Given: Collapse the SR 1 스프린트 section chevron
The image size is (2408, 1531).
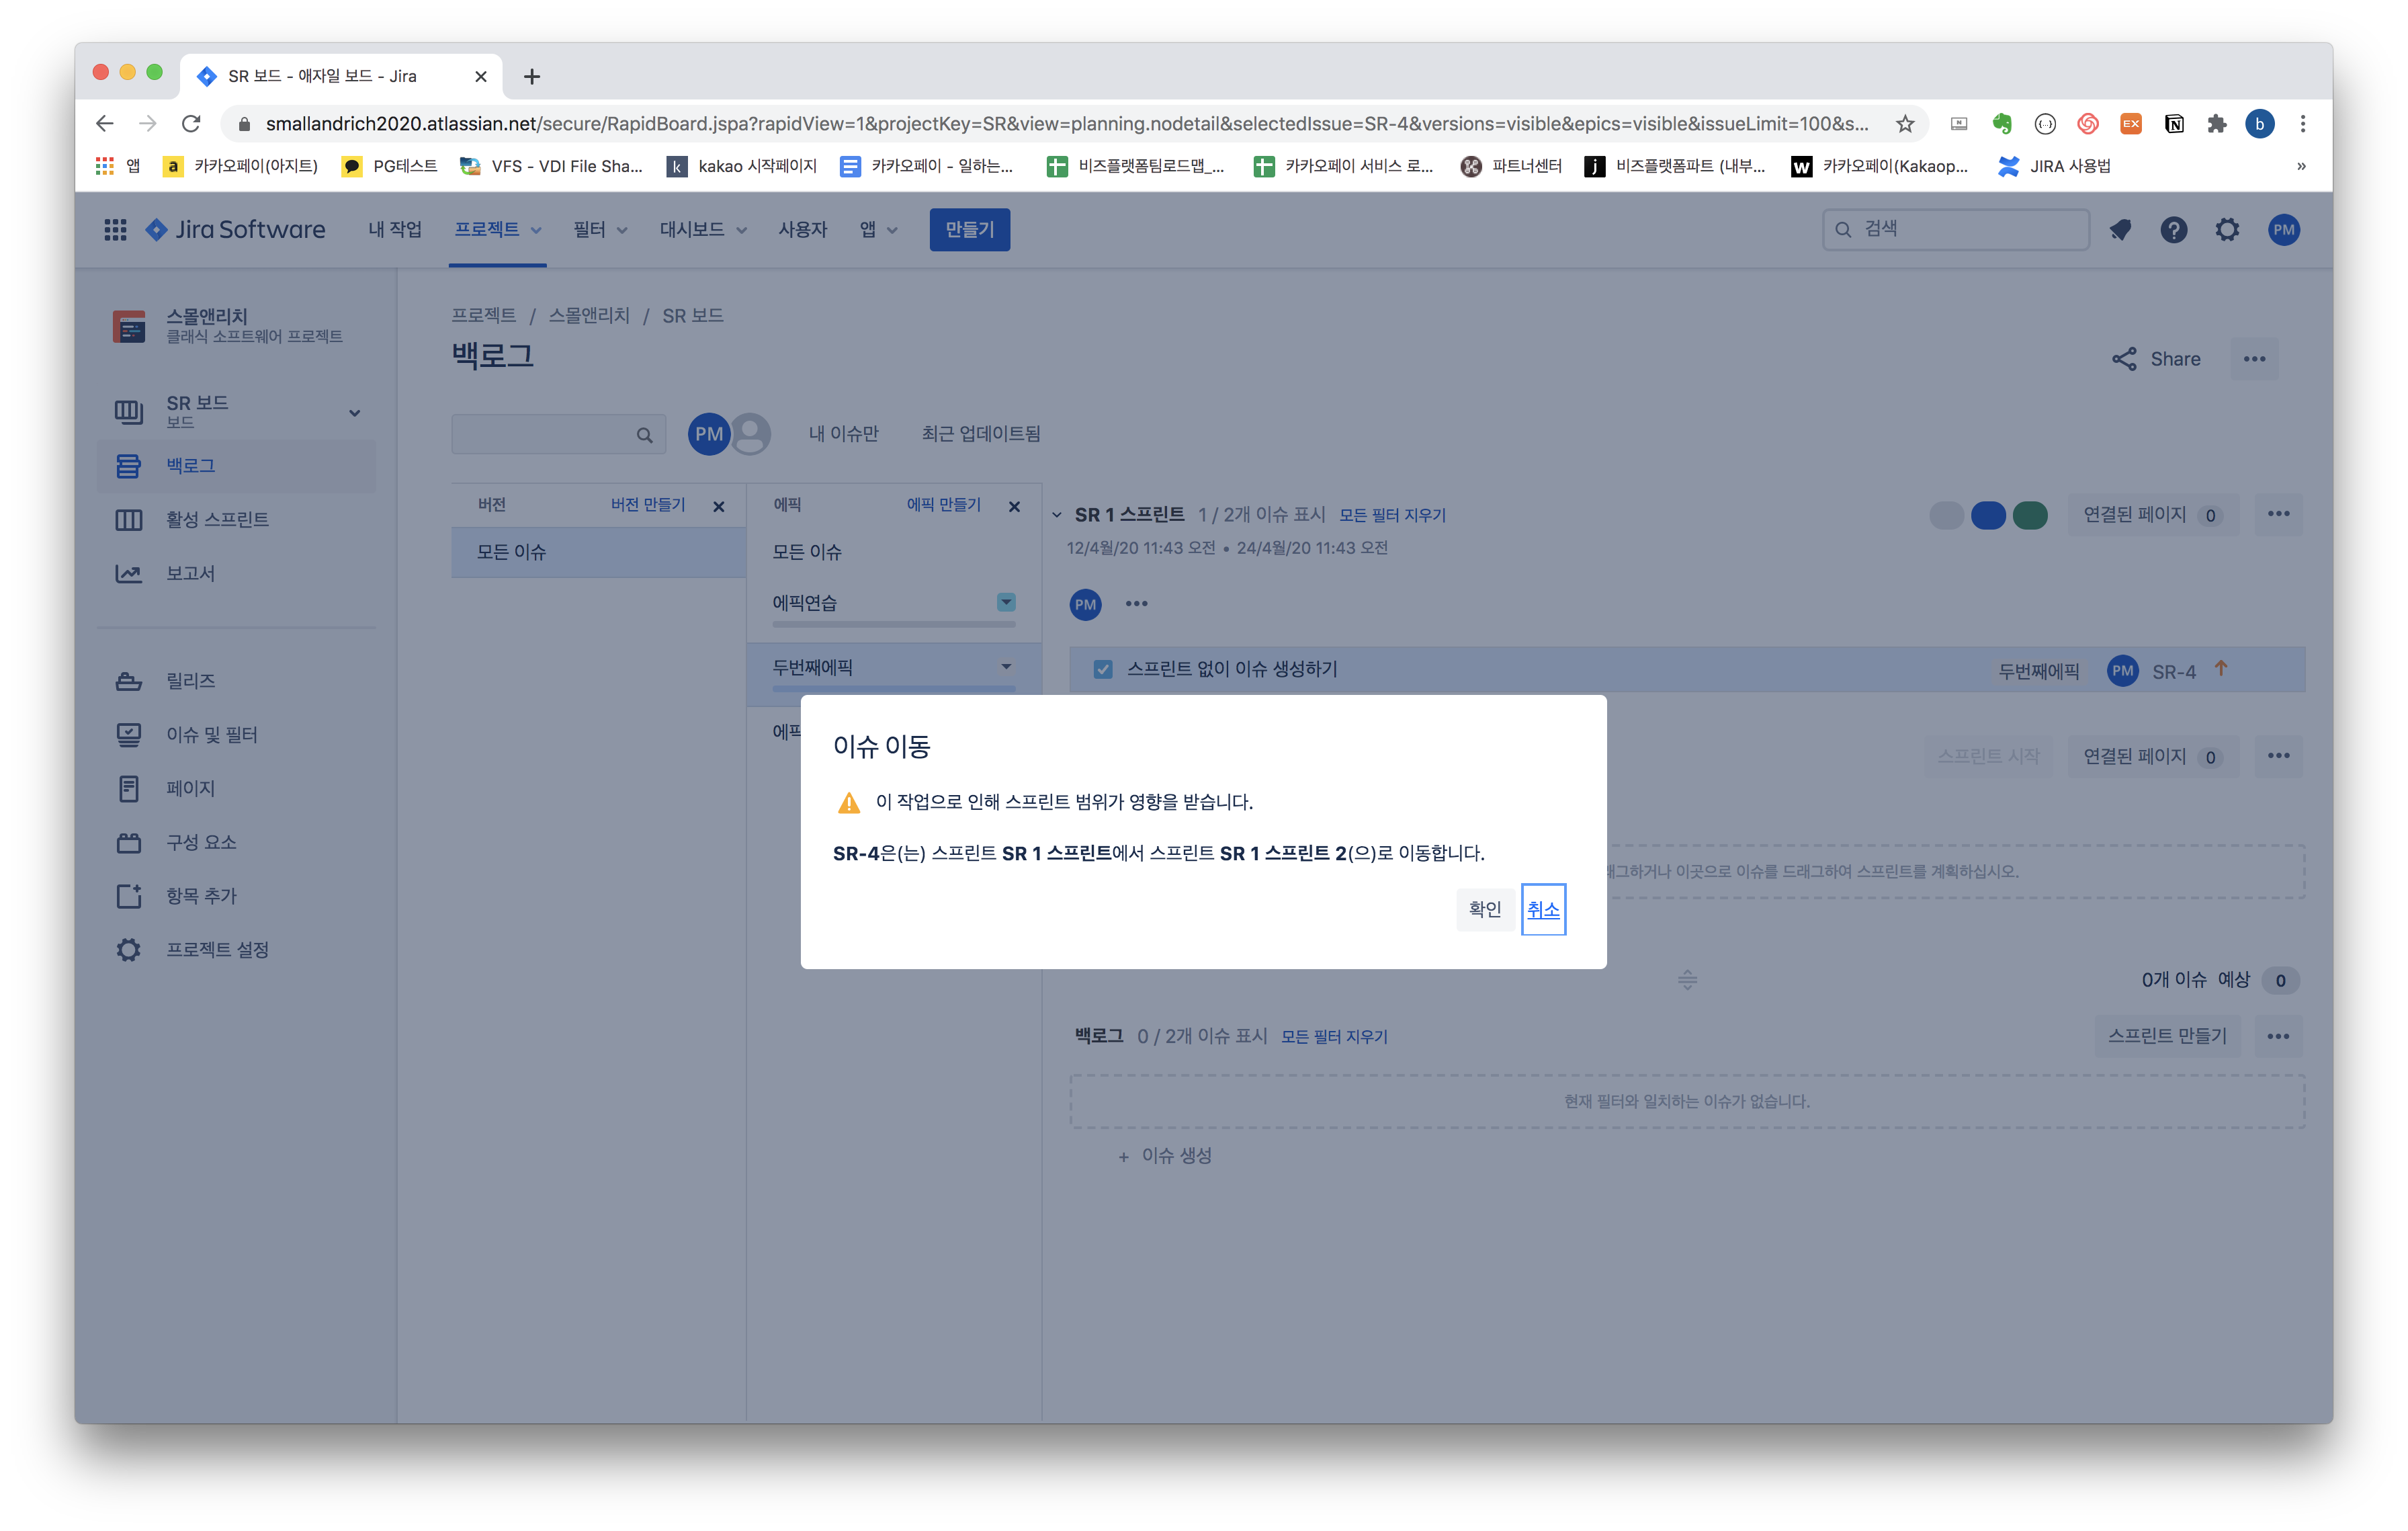Looking at the screenshot, I should click(1057, 515).
